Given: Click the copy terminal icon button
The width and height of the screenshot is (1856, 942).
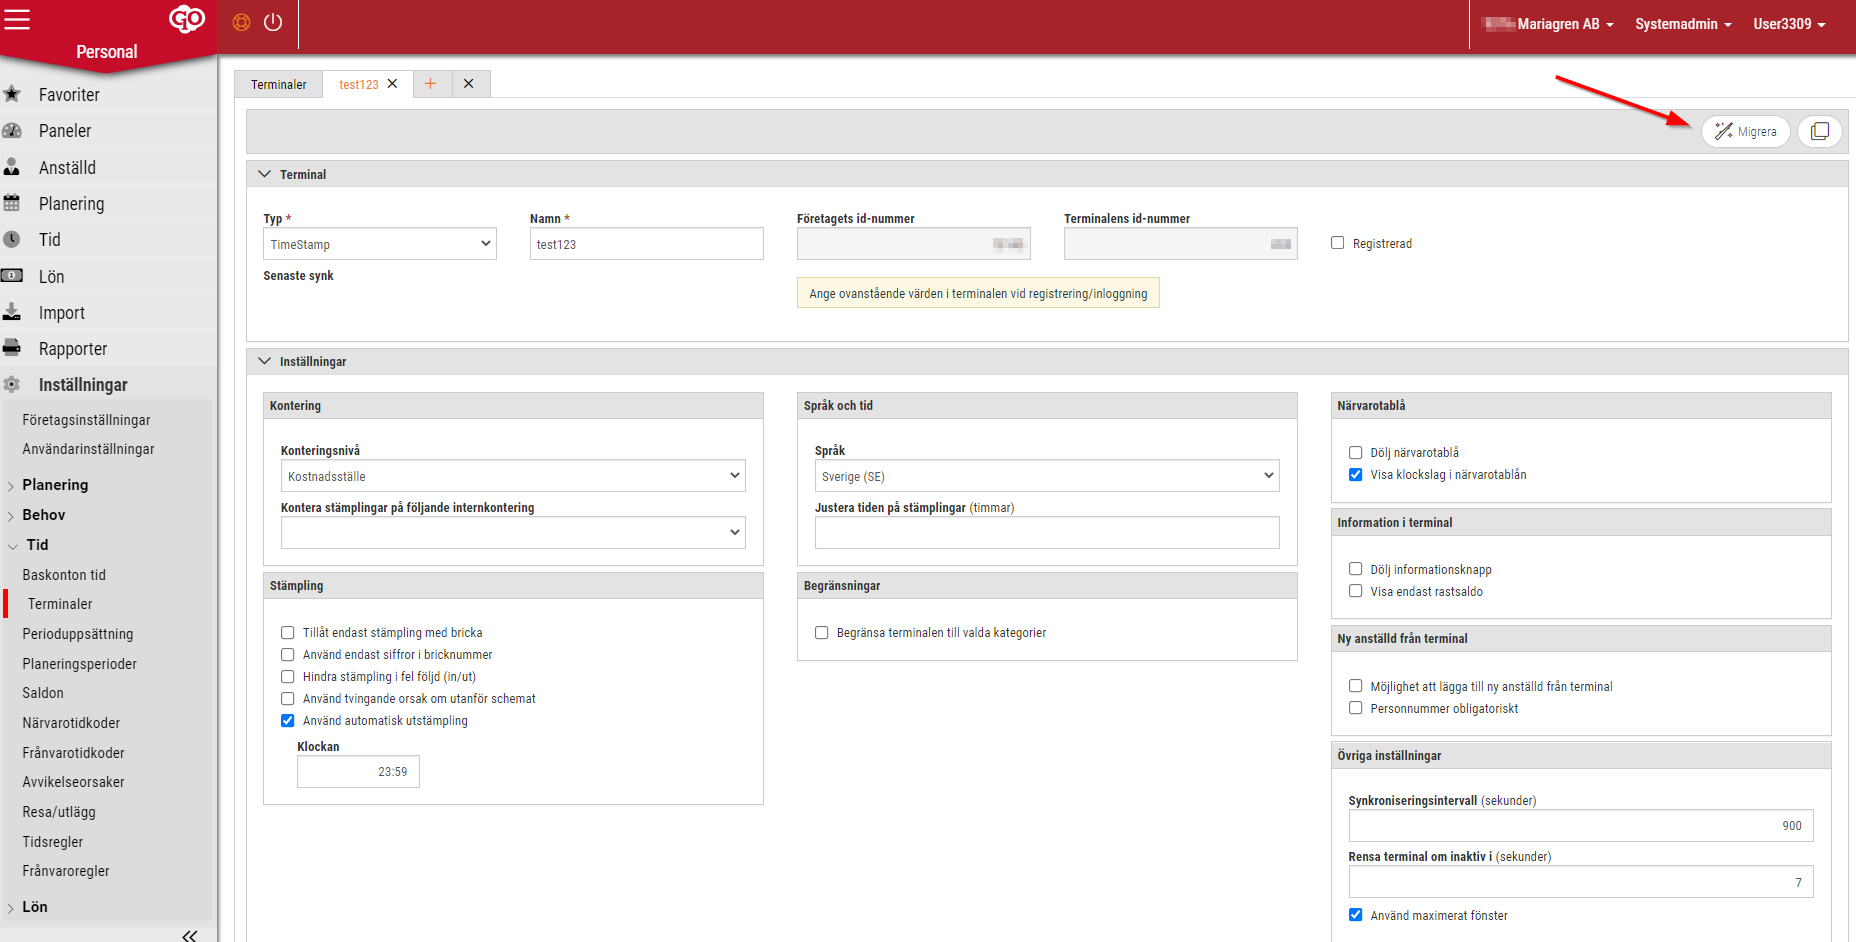Looking at the screenshot, I should pos(1820,131).
